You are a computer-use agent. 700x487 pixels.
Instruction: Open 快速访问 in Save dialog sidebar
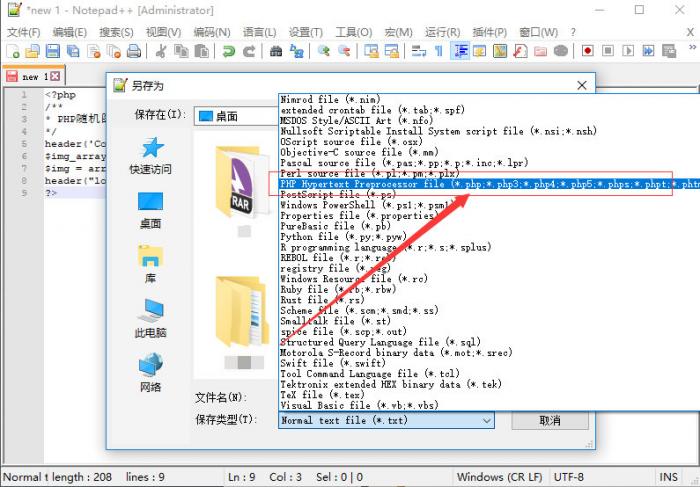tap(150, 156)
